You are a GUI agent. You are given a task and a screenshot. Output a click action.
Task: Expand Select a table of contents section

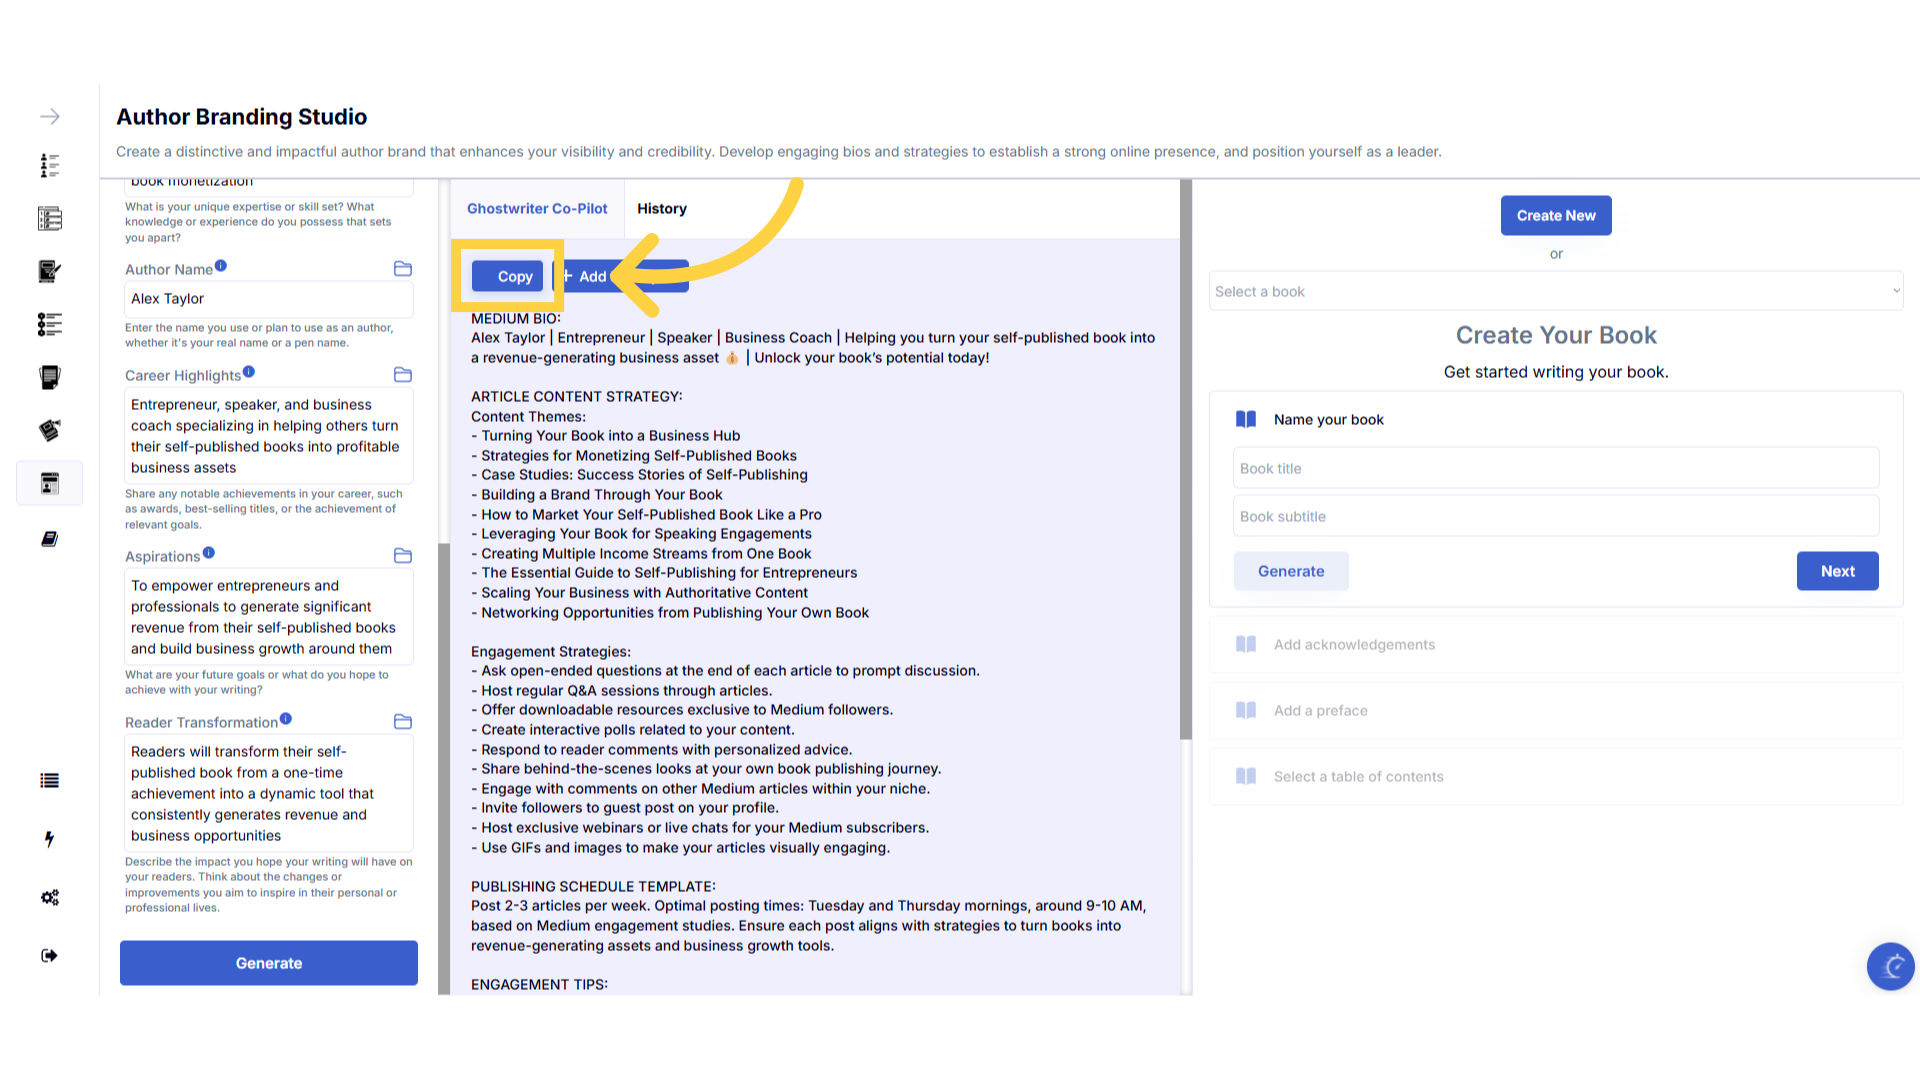pos(1358,777)
